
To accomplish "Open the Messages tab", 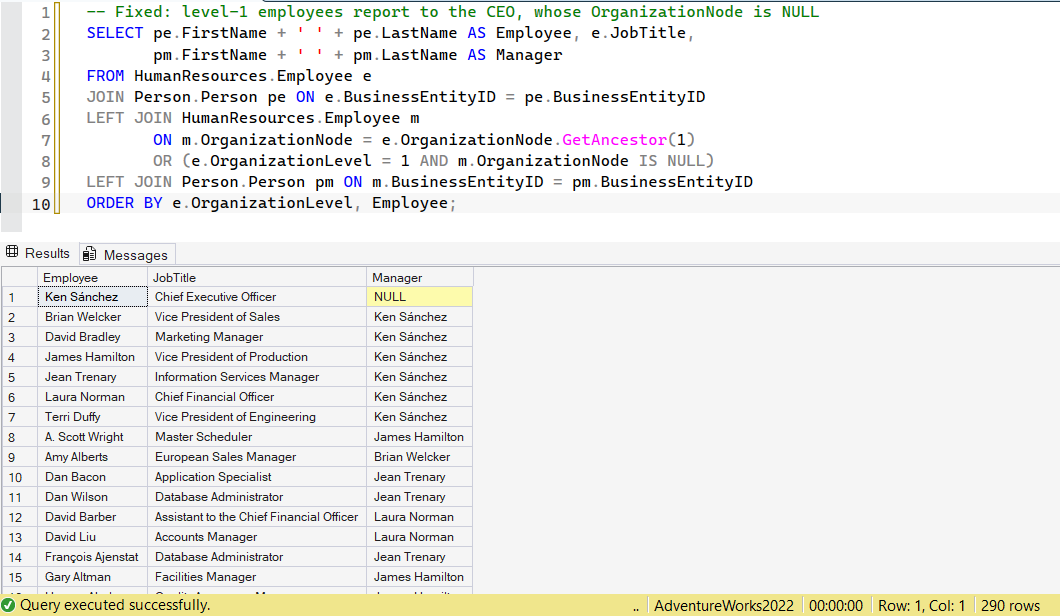I will tap(127, 254).
